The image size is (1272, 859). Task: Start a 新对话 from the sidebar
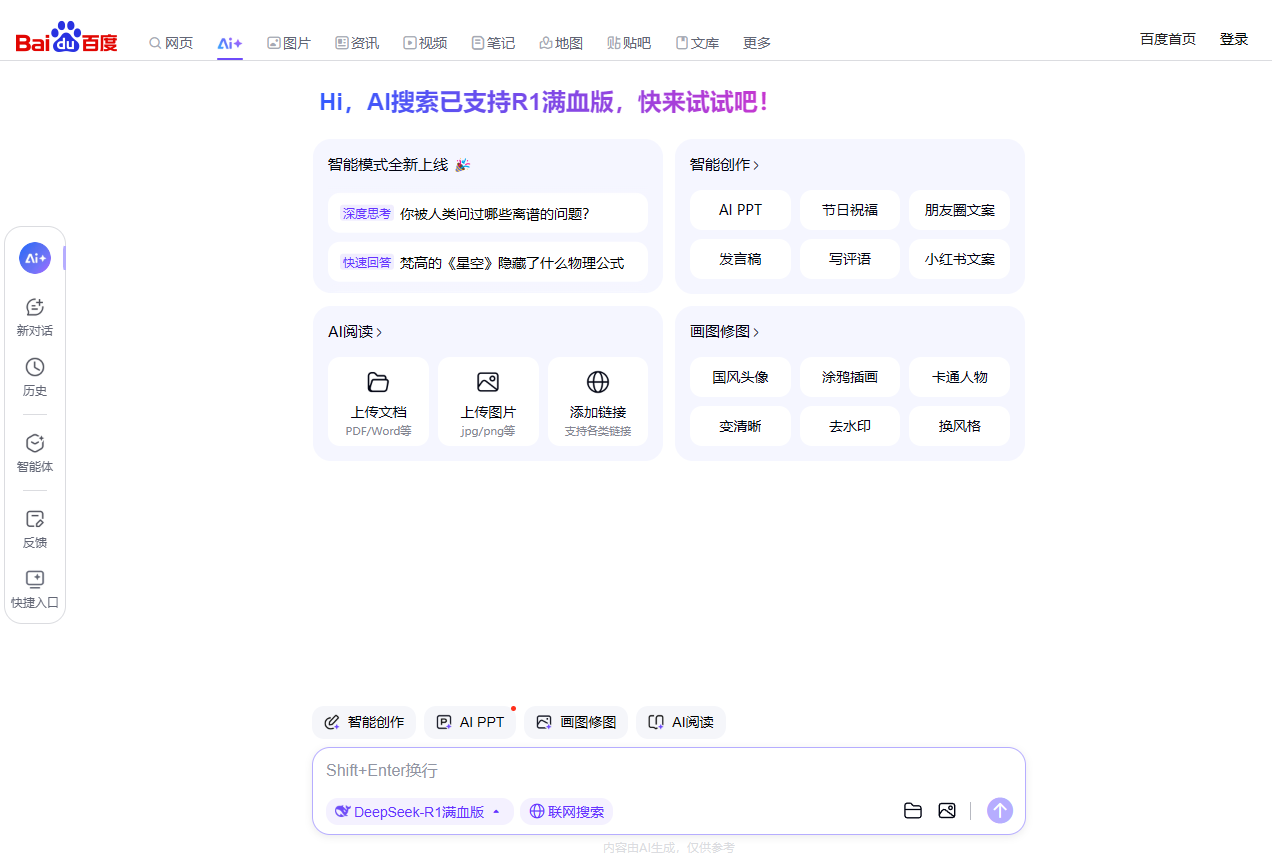pos(35,315)
